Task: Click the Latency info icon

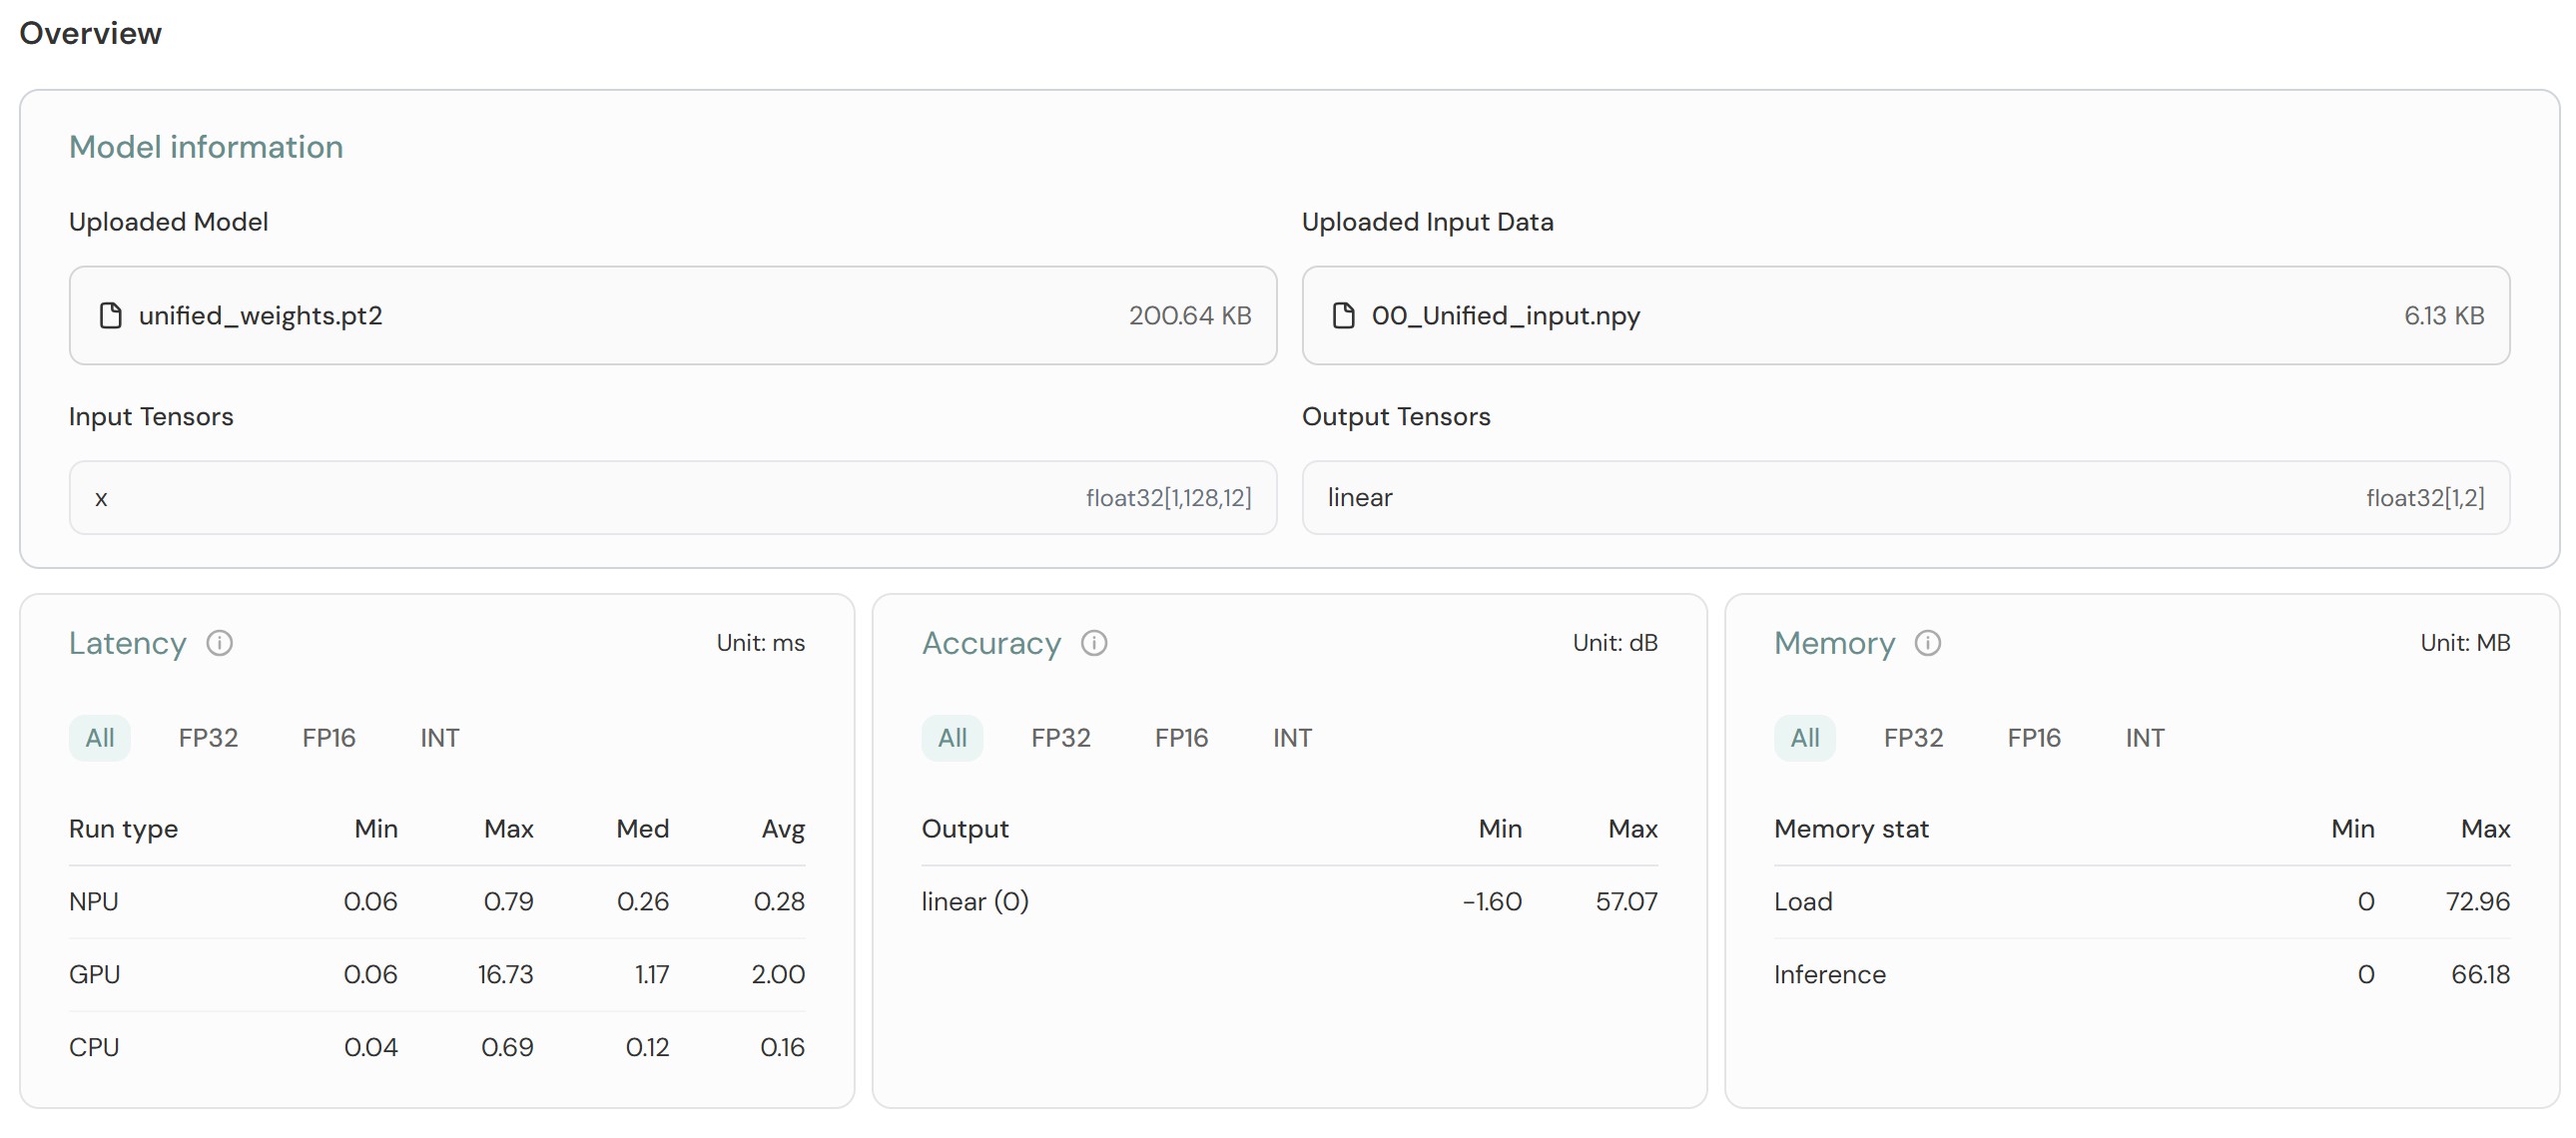Action: [x=219, y=643]
